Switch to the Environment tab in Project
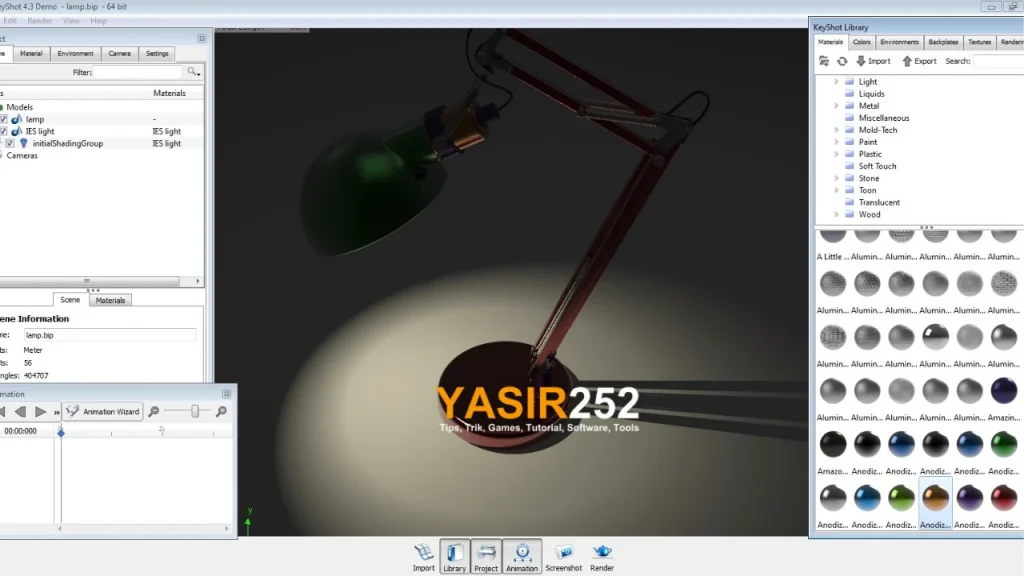Viewport: 1024px width, 576px height. click(x=75, y=54)
